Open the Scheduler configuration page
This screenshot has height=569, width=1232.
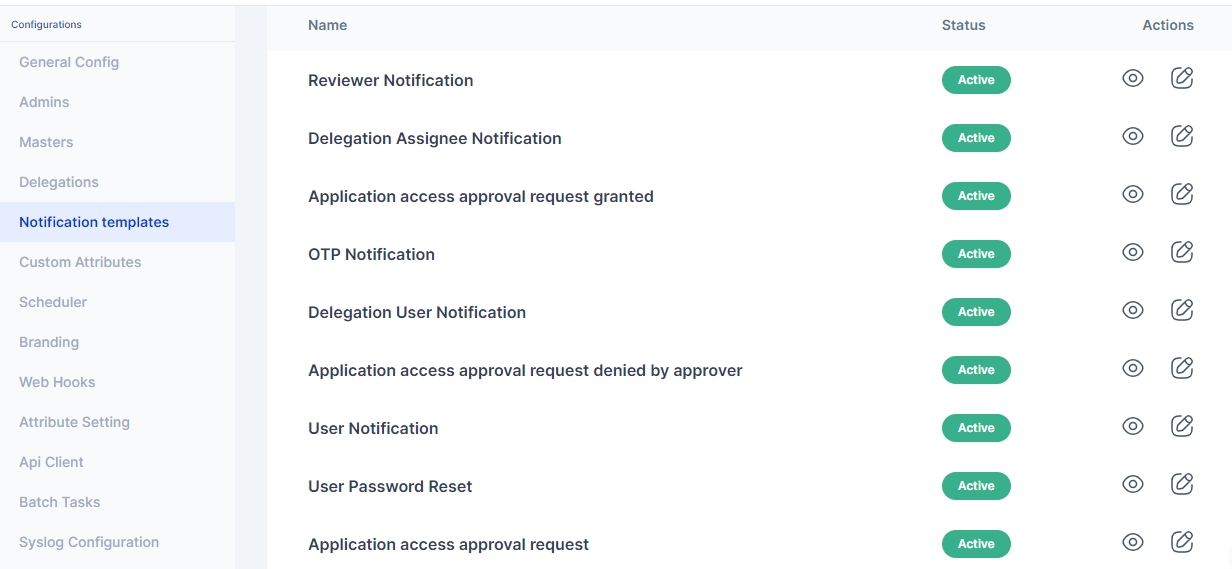(x=53, y=302)
